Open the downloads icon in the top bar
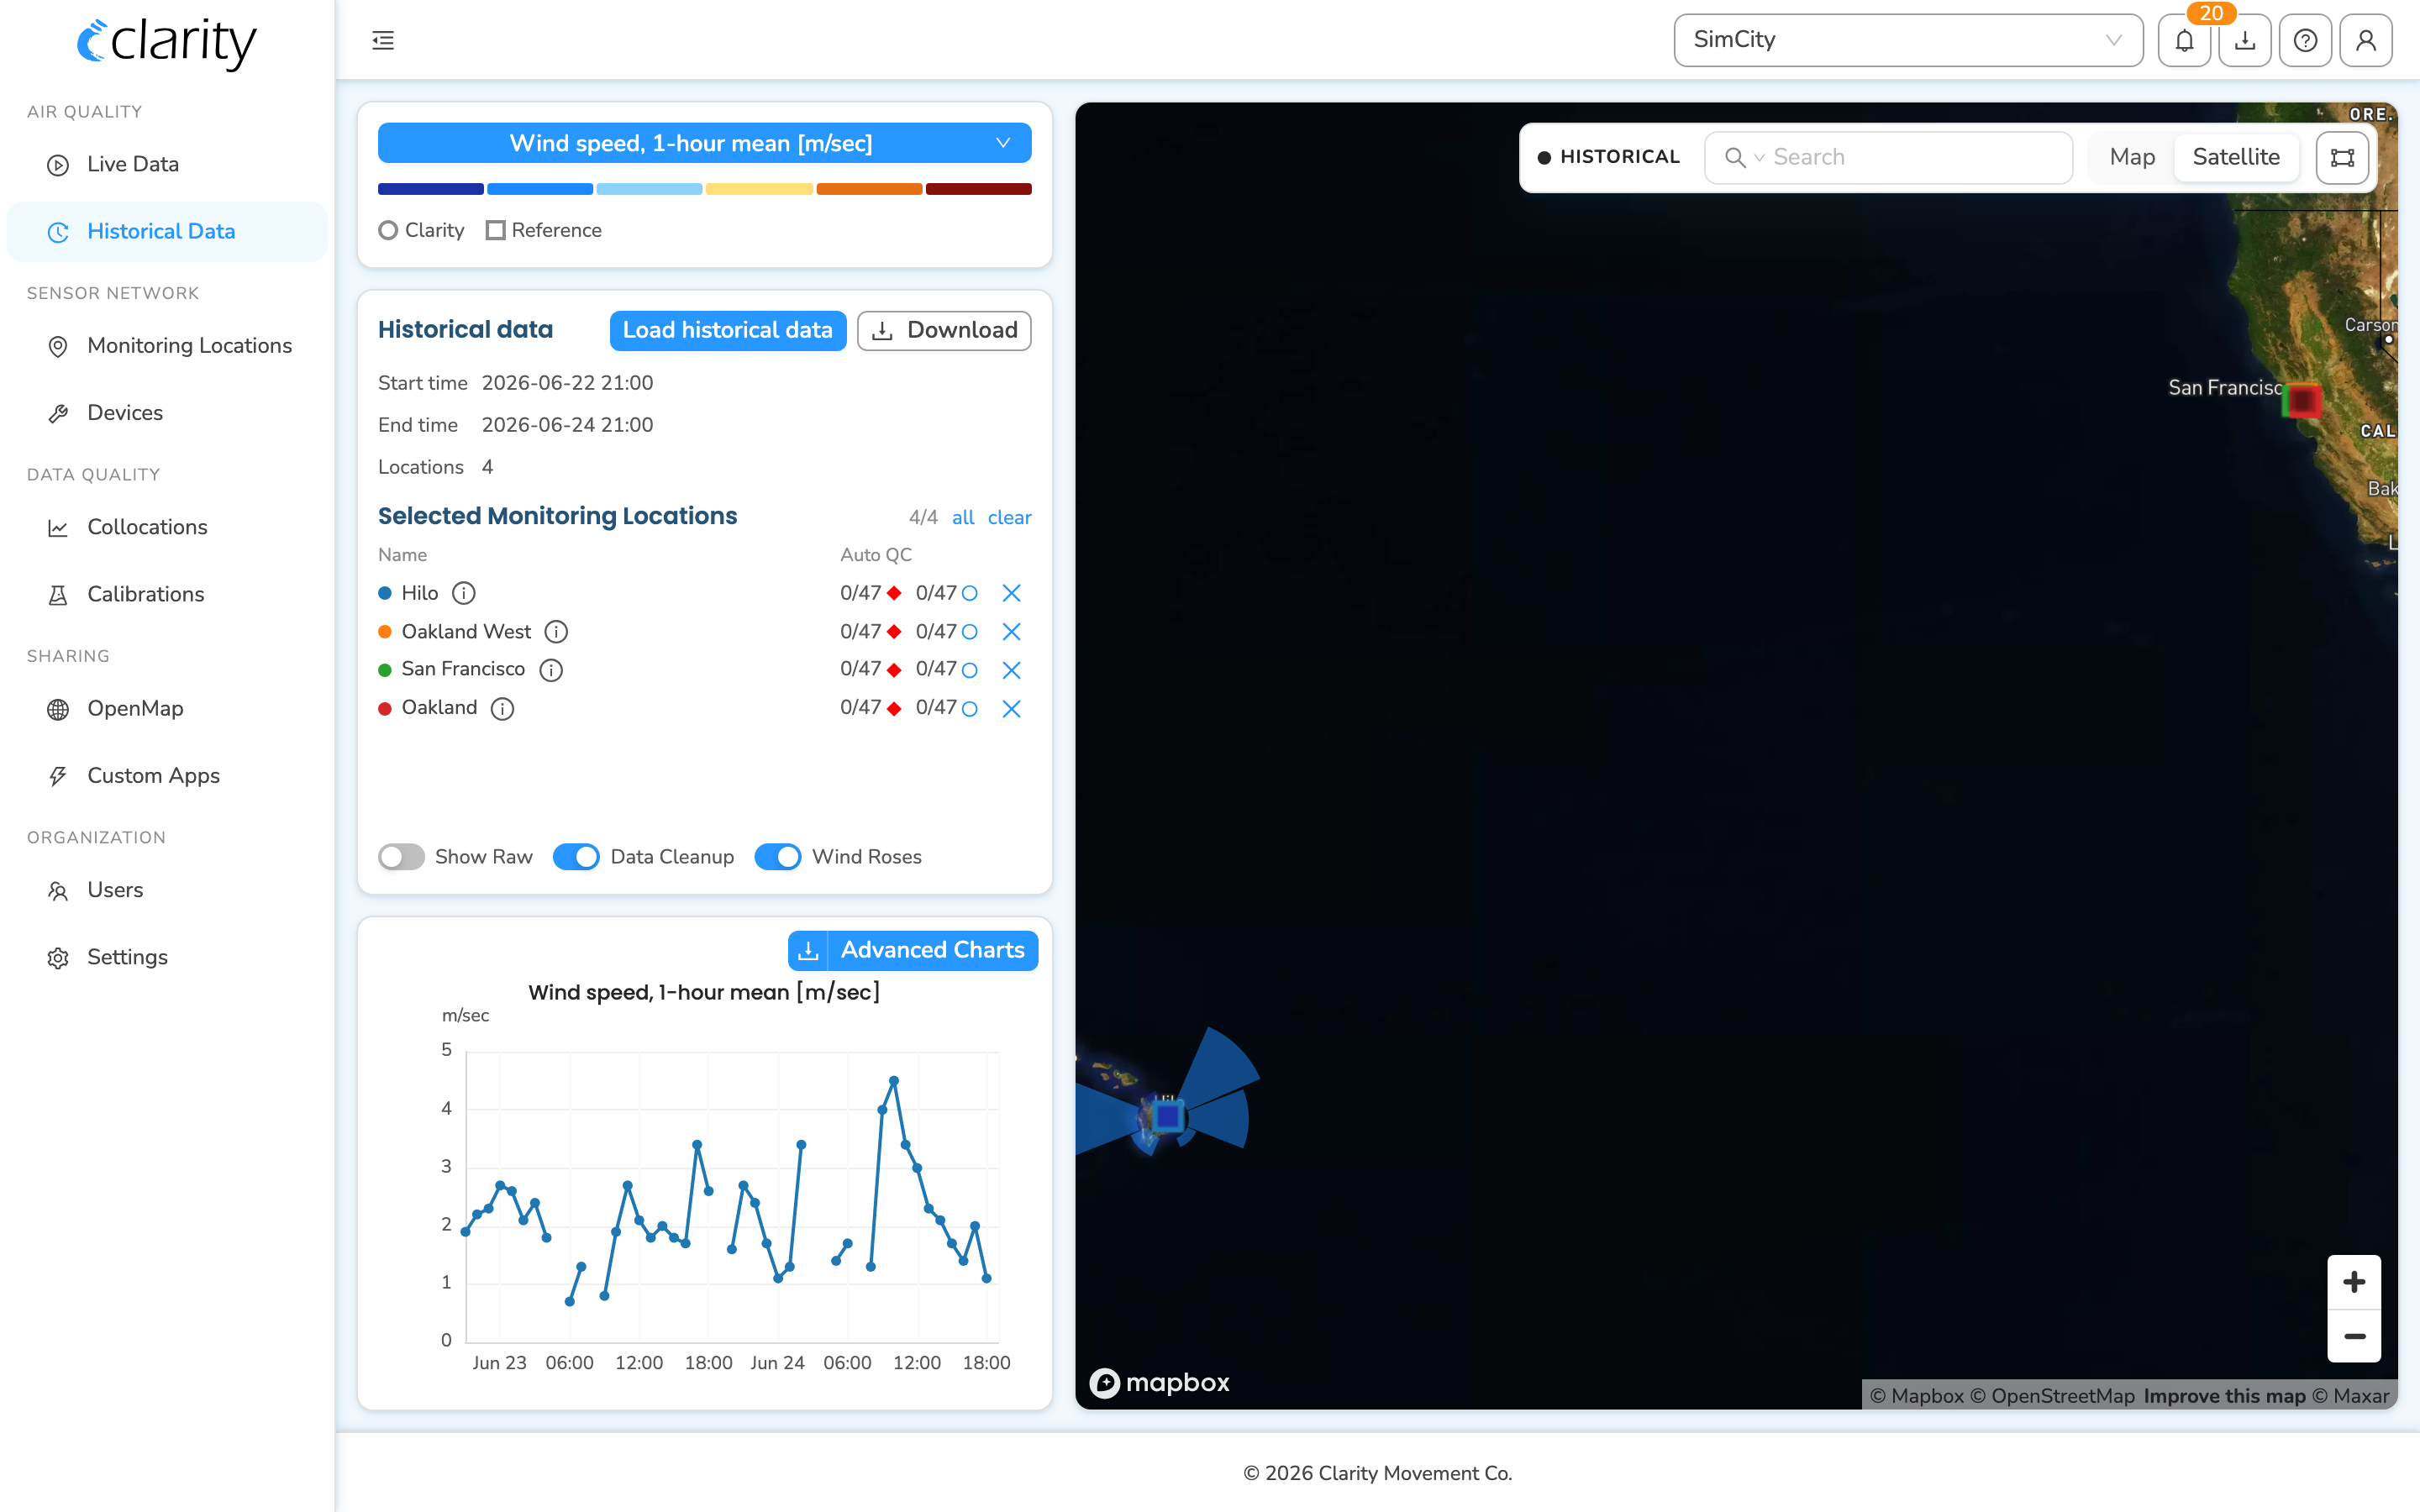 tap(2245, 40)
